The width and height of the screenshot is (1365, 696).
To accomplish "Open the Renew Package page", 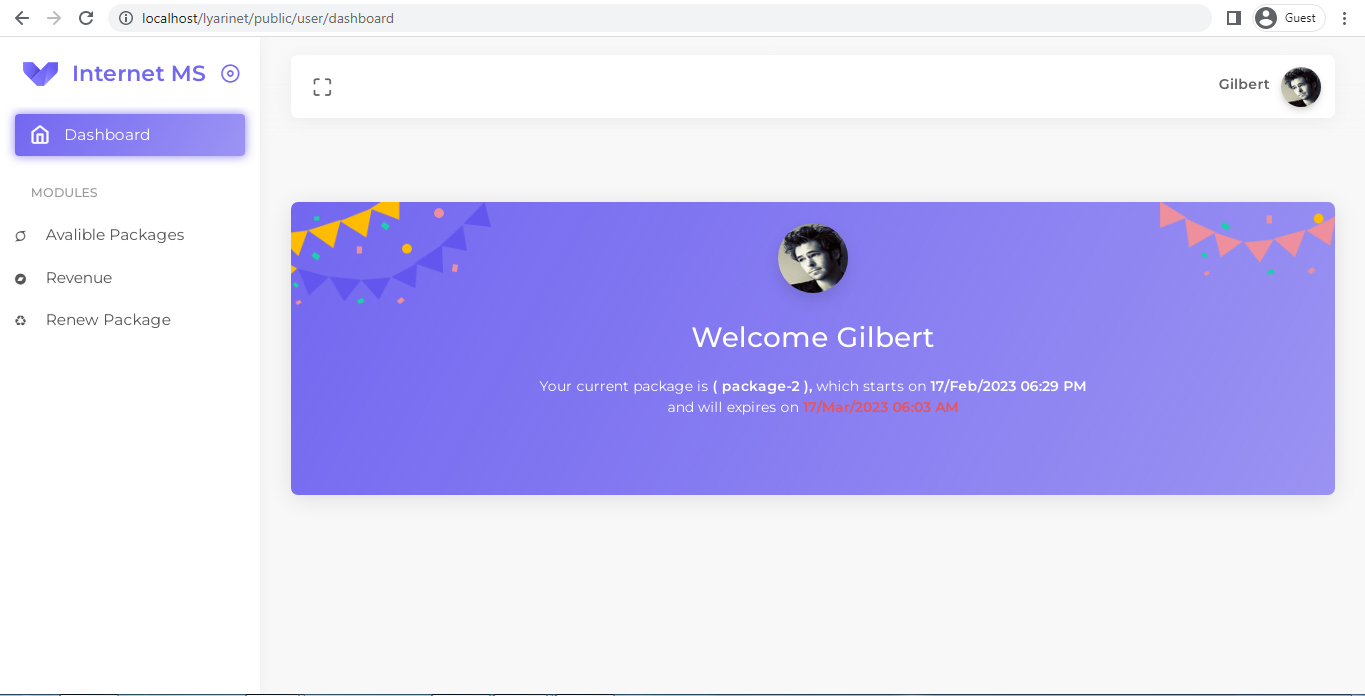I will pyautogui.click(x=108, y=319).
